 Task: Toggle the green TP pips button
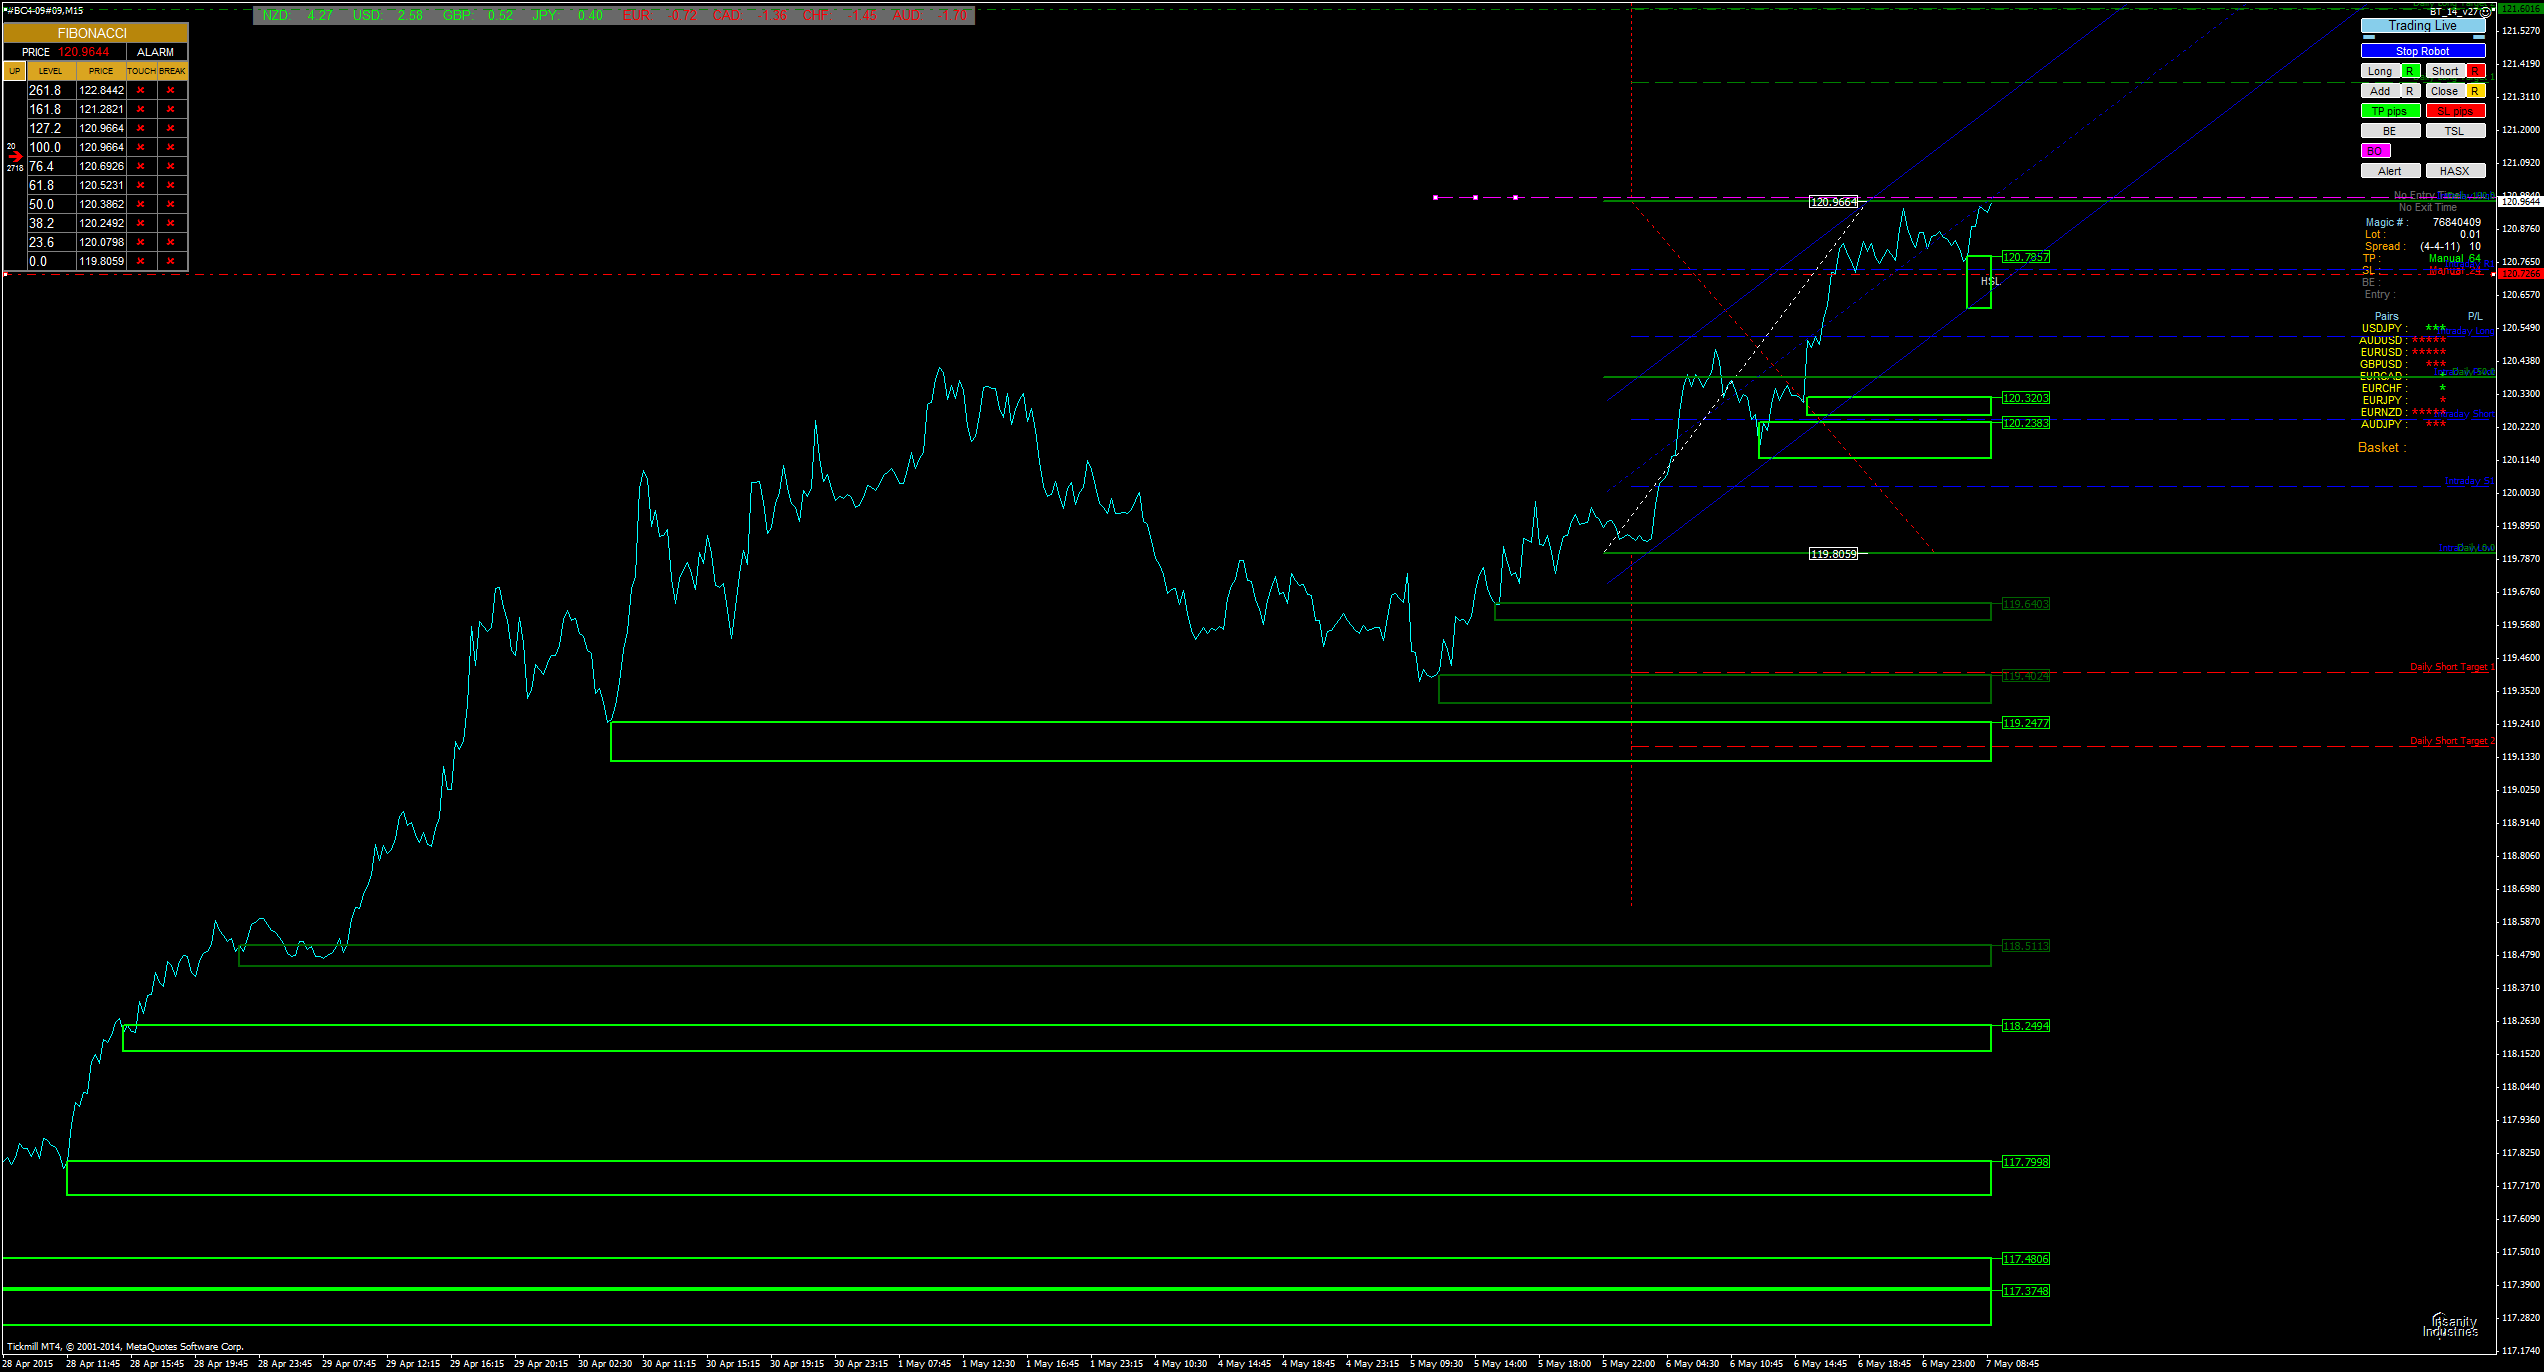(2390, 111)
